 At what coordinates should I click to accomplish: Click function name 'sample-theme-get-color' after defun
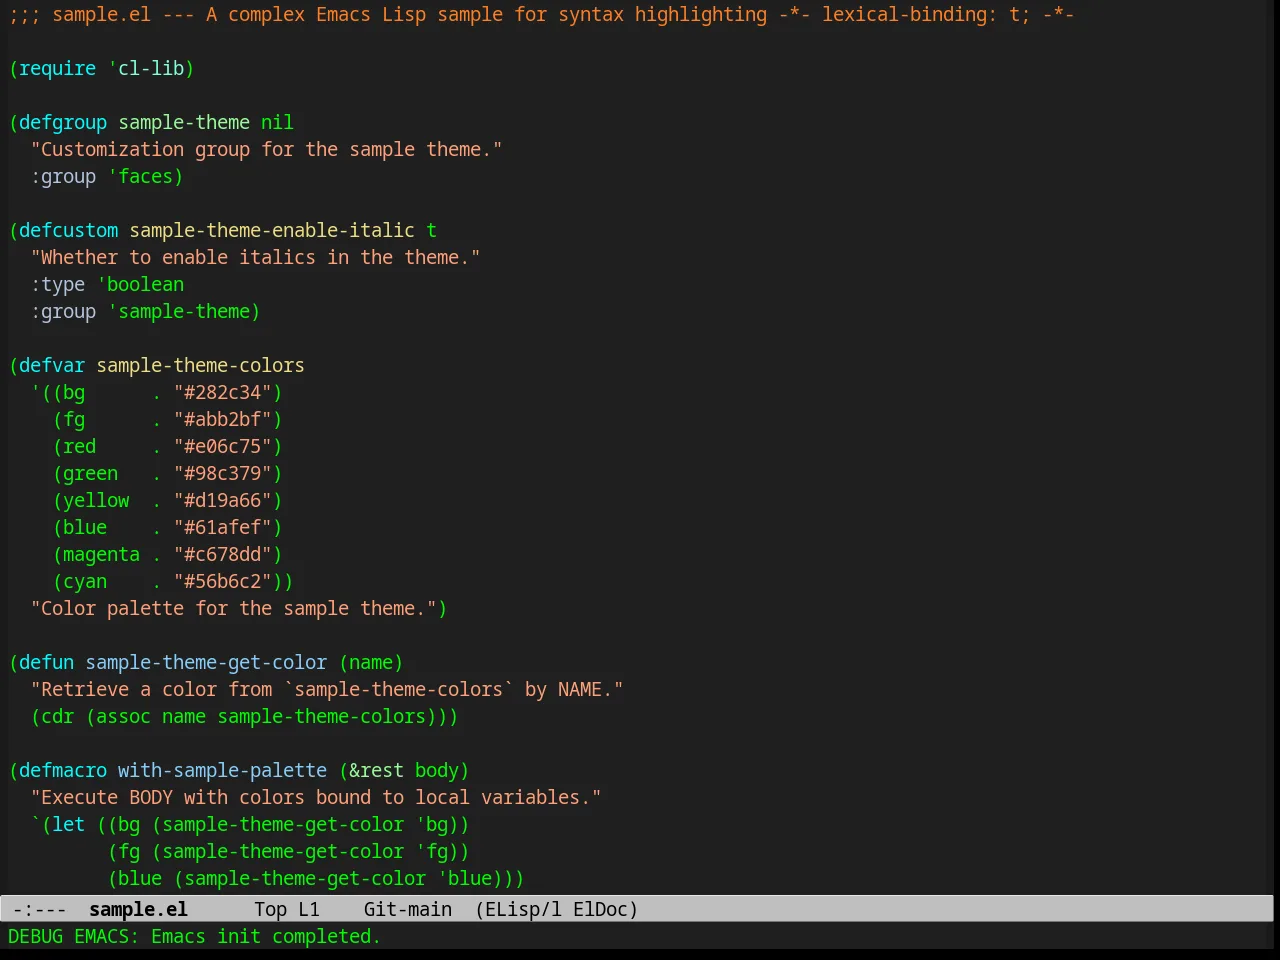point(206,662)
